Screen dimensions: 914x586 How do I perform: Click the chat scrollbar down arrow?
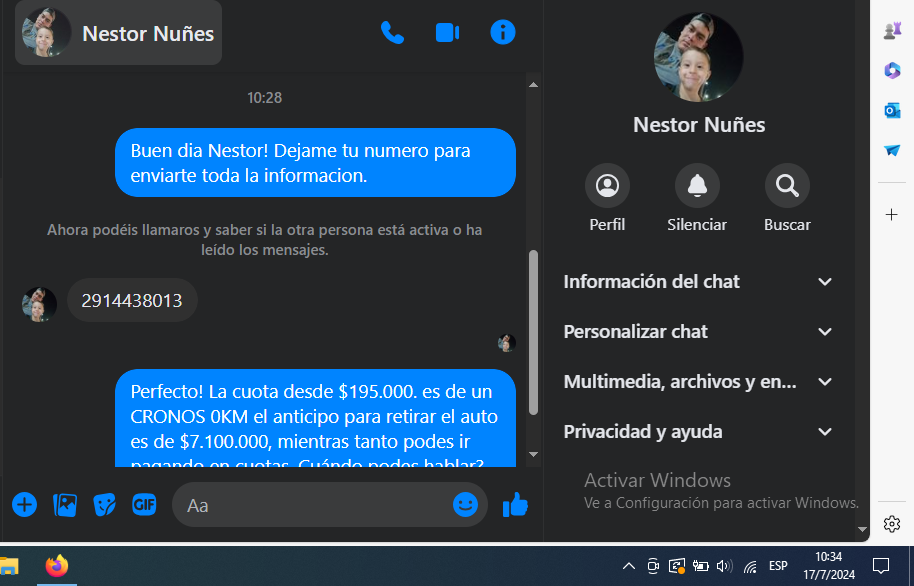tap(533, 454)
